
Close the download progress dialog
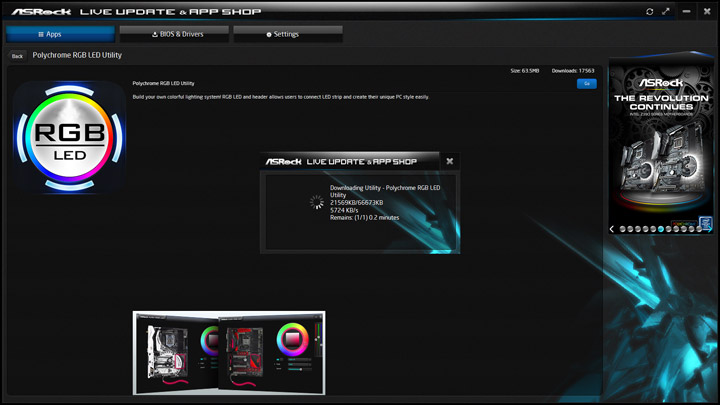coord(450,161)
